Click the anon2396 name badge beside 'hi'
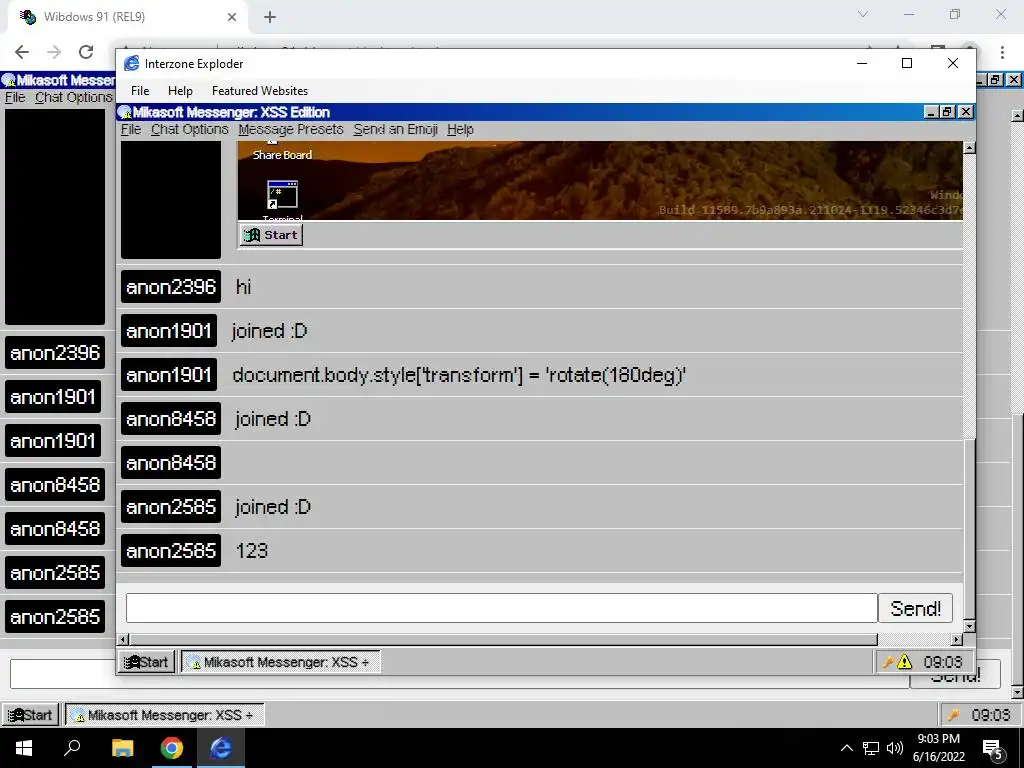 pyautogui.click(x=171, y=287)
